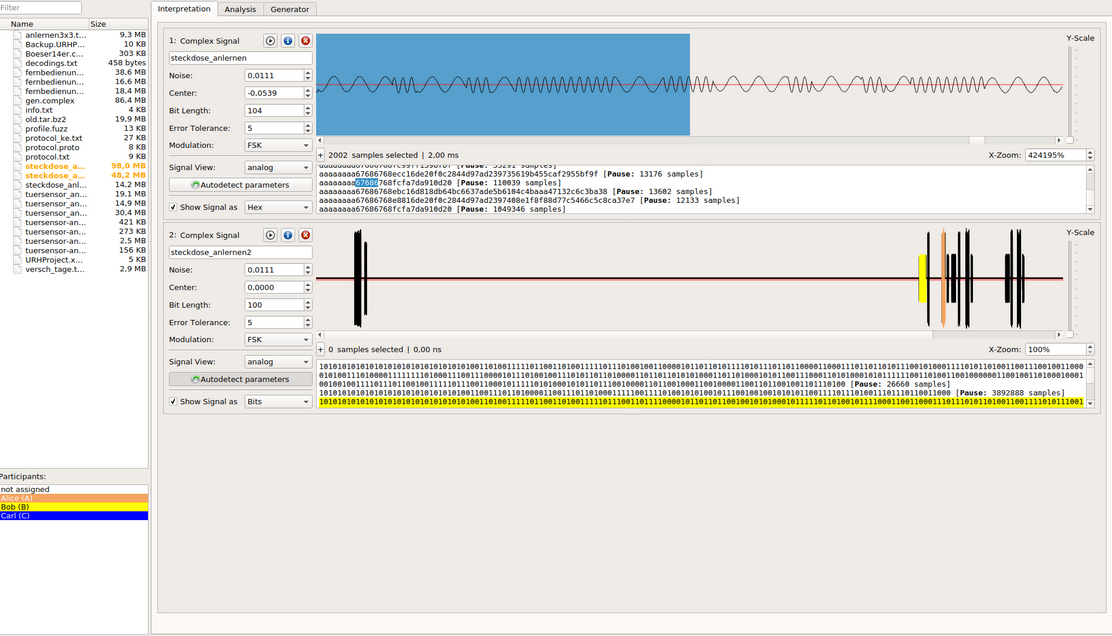Click yellow highlighted bit message line
1112x636 pixels.
tap(701, 402)
